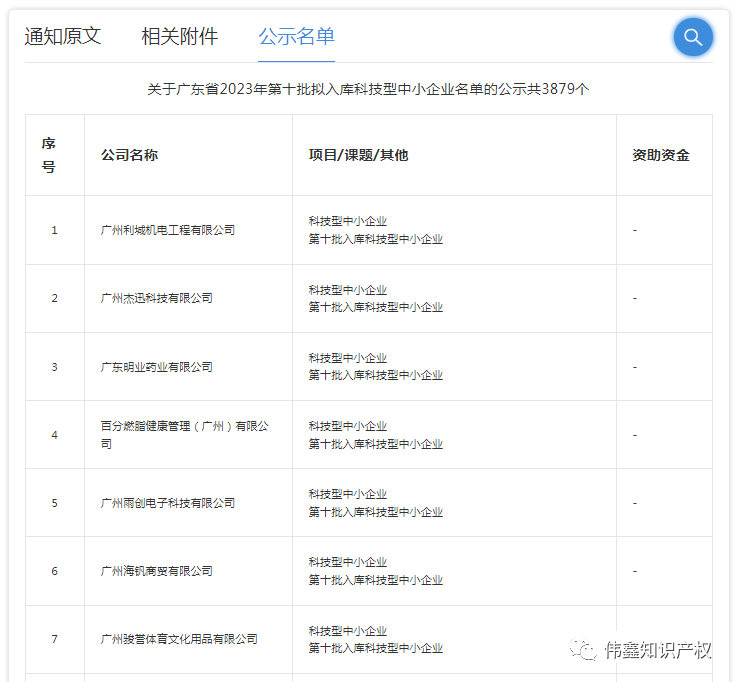Click serial number 5 cell
735x682 pixels.
click(54, 503)
